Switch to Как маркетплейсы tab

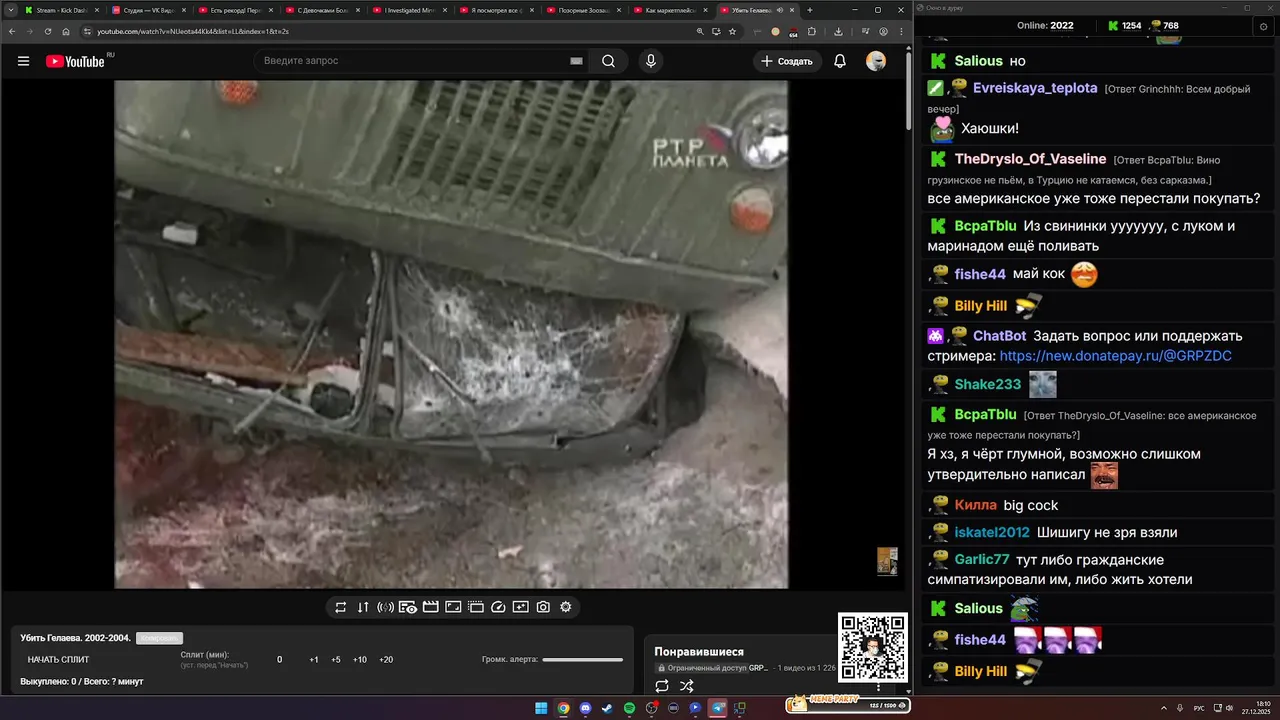coord(671,10)
